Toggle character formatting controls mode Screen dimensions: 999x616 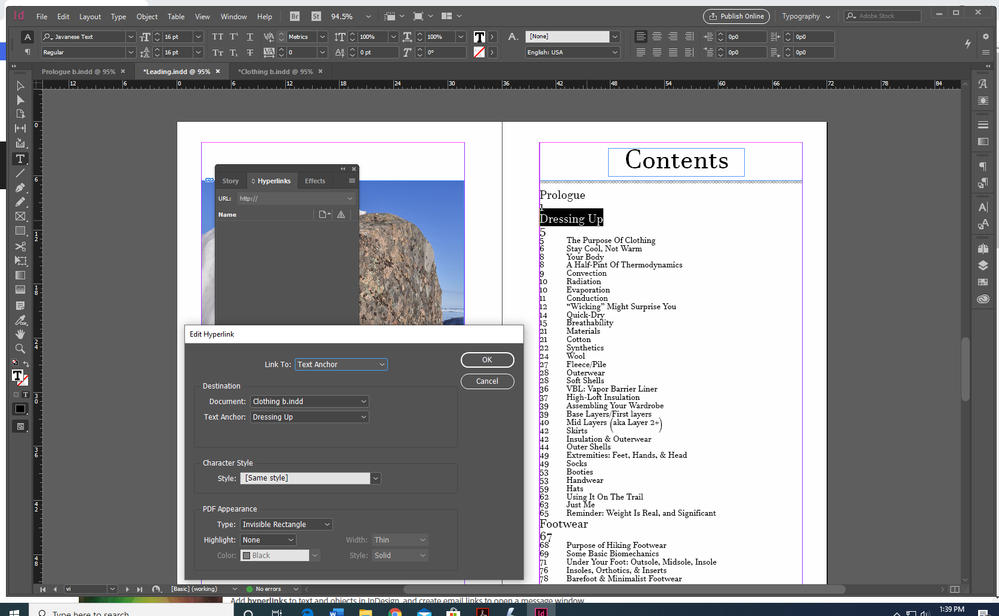pyautogui.click(x=27, y=37)
